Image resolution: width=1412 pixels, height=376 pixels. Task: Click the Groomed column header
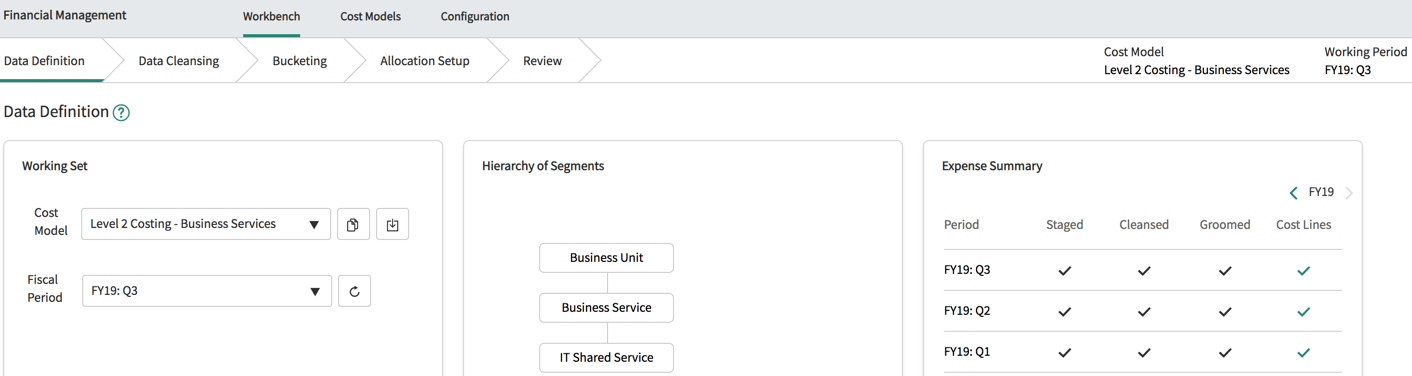coord(1225,225)
